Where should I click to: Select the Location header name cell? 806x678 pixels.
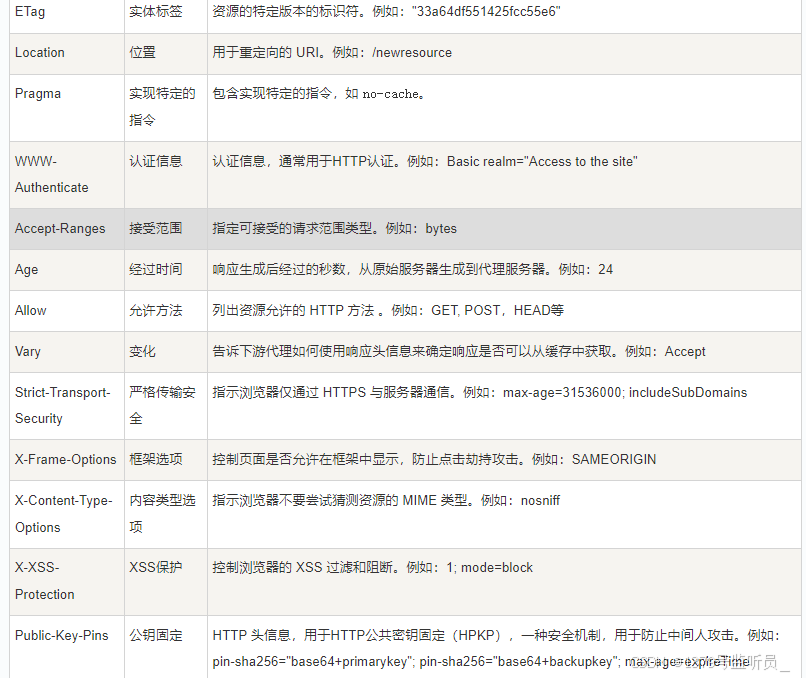click(x=67, y=54)
